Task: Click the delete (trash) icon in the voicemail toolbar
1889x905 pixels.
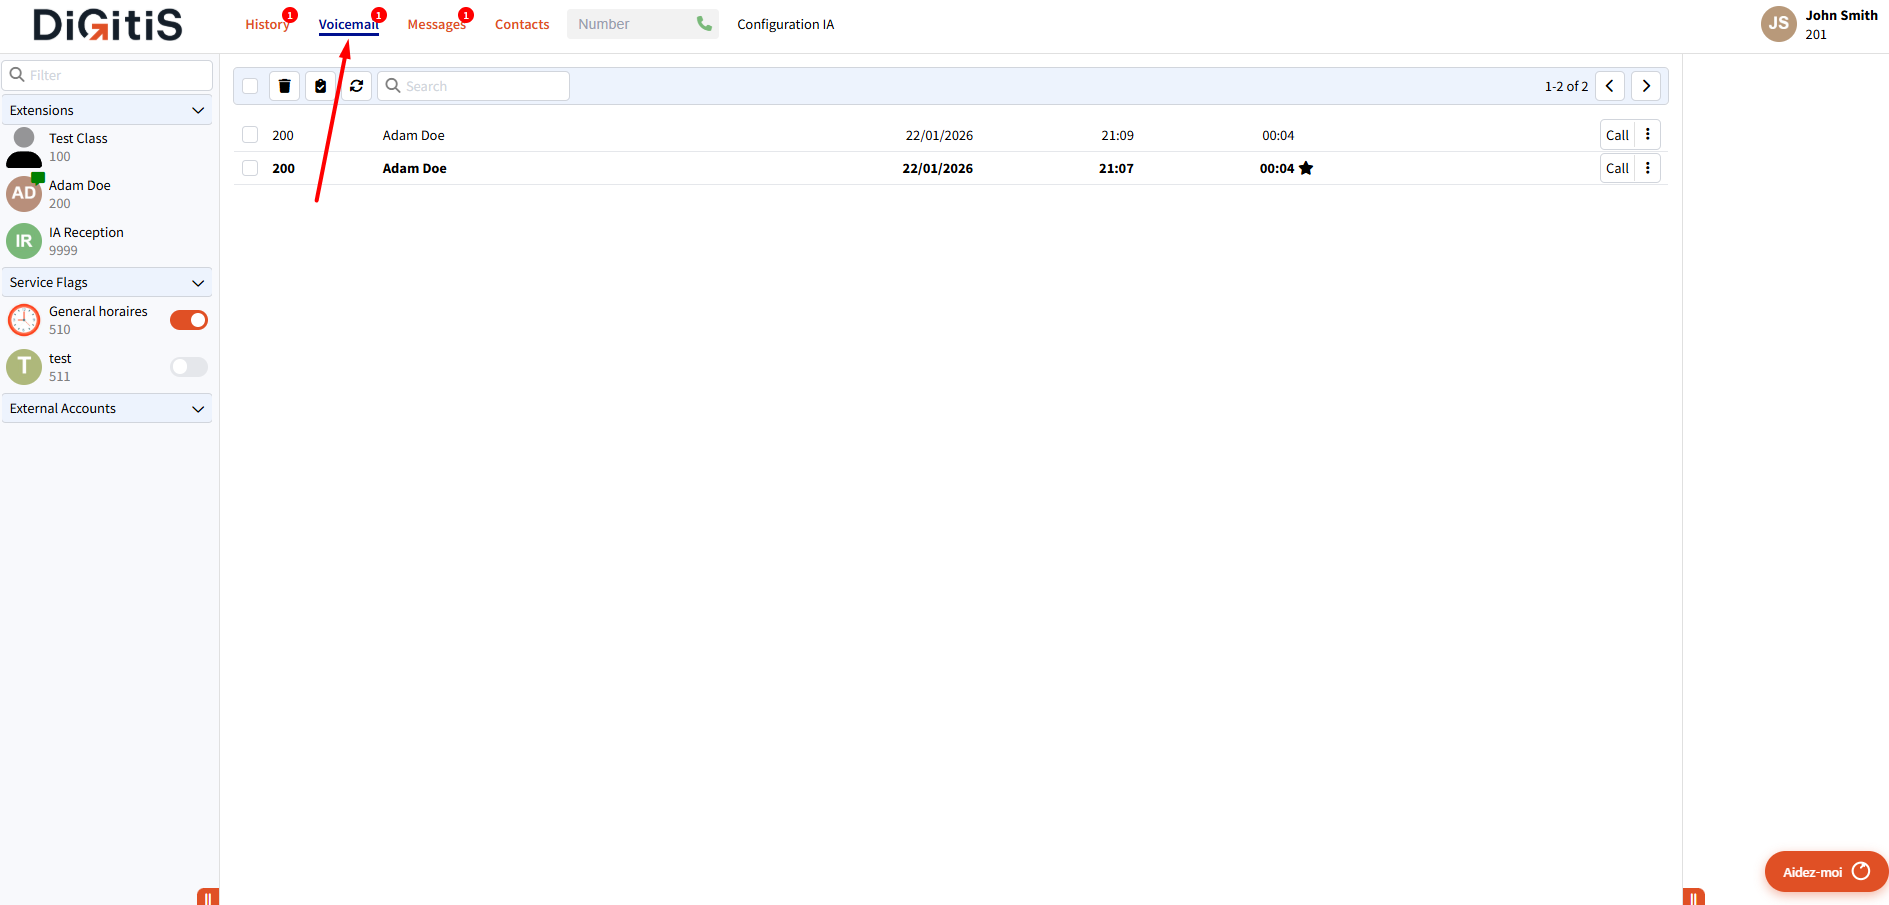Action: [x=284, y=85]
